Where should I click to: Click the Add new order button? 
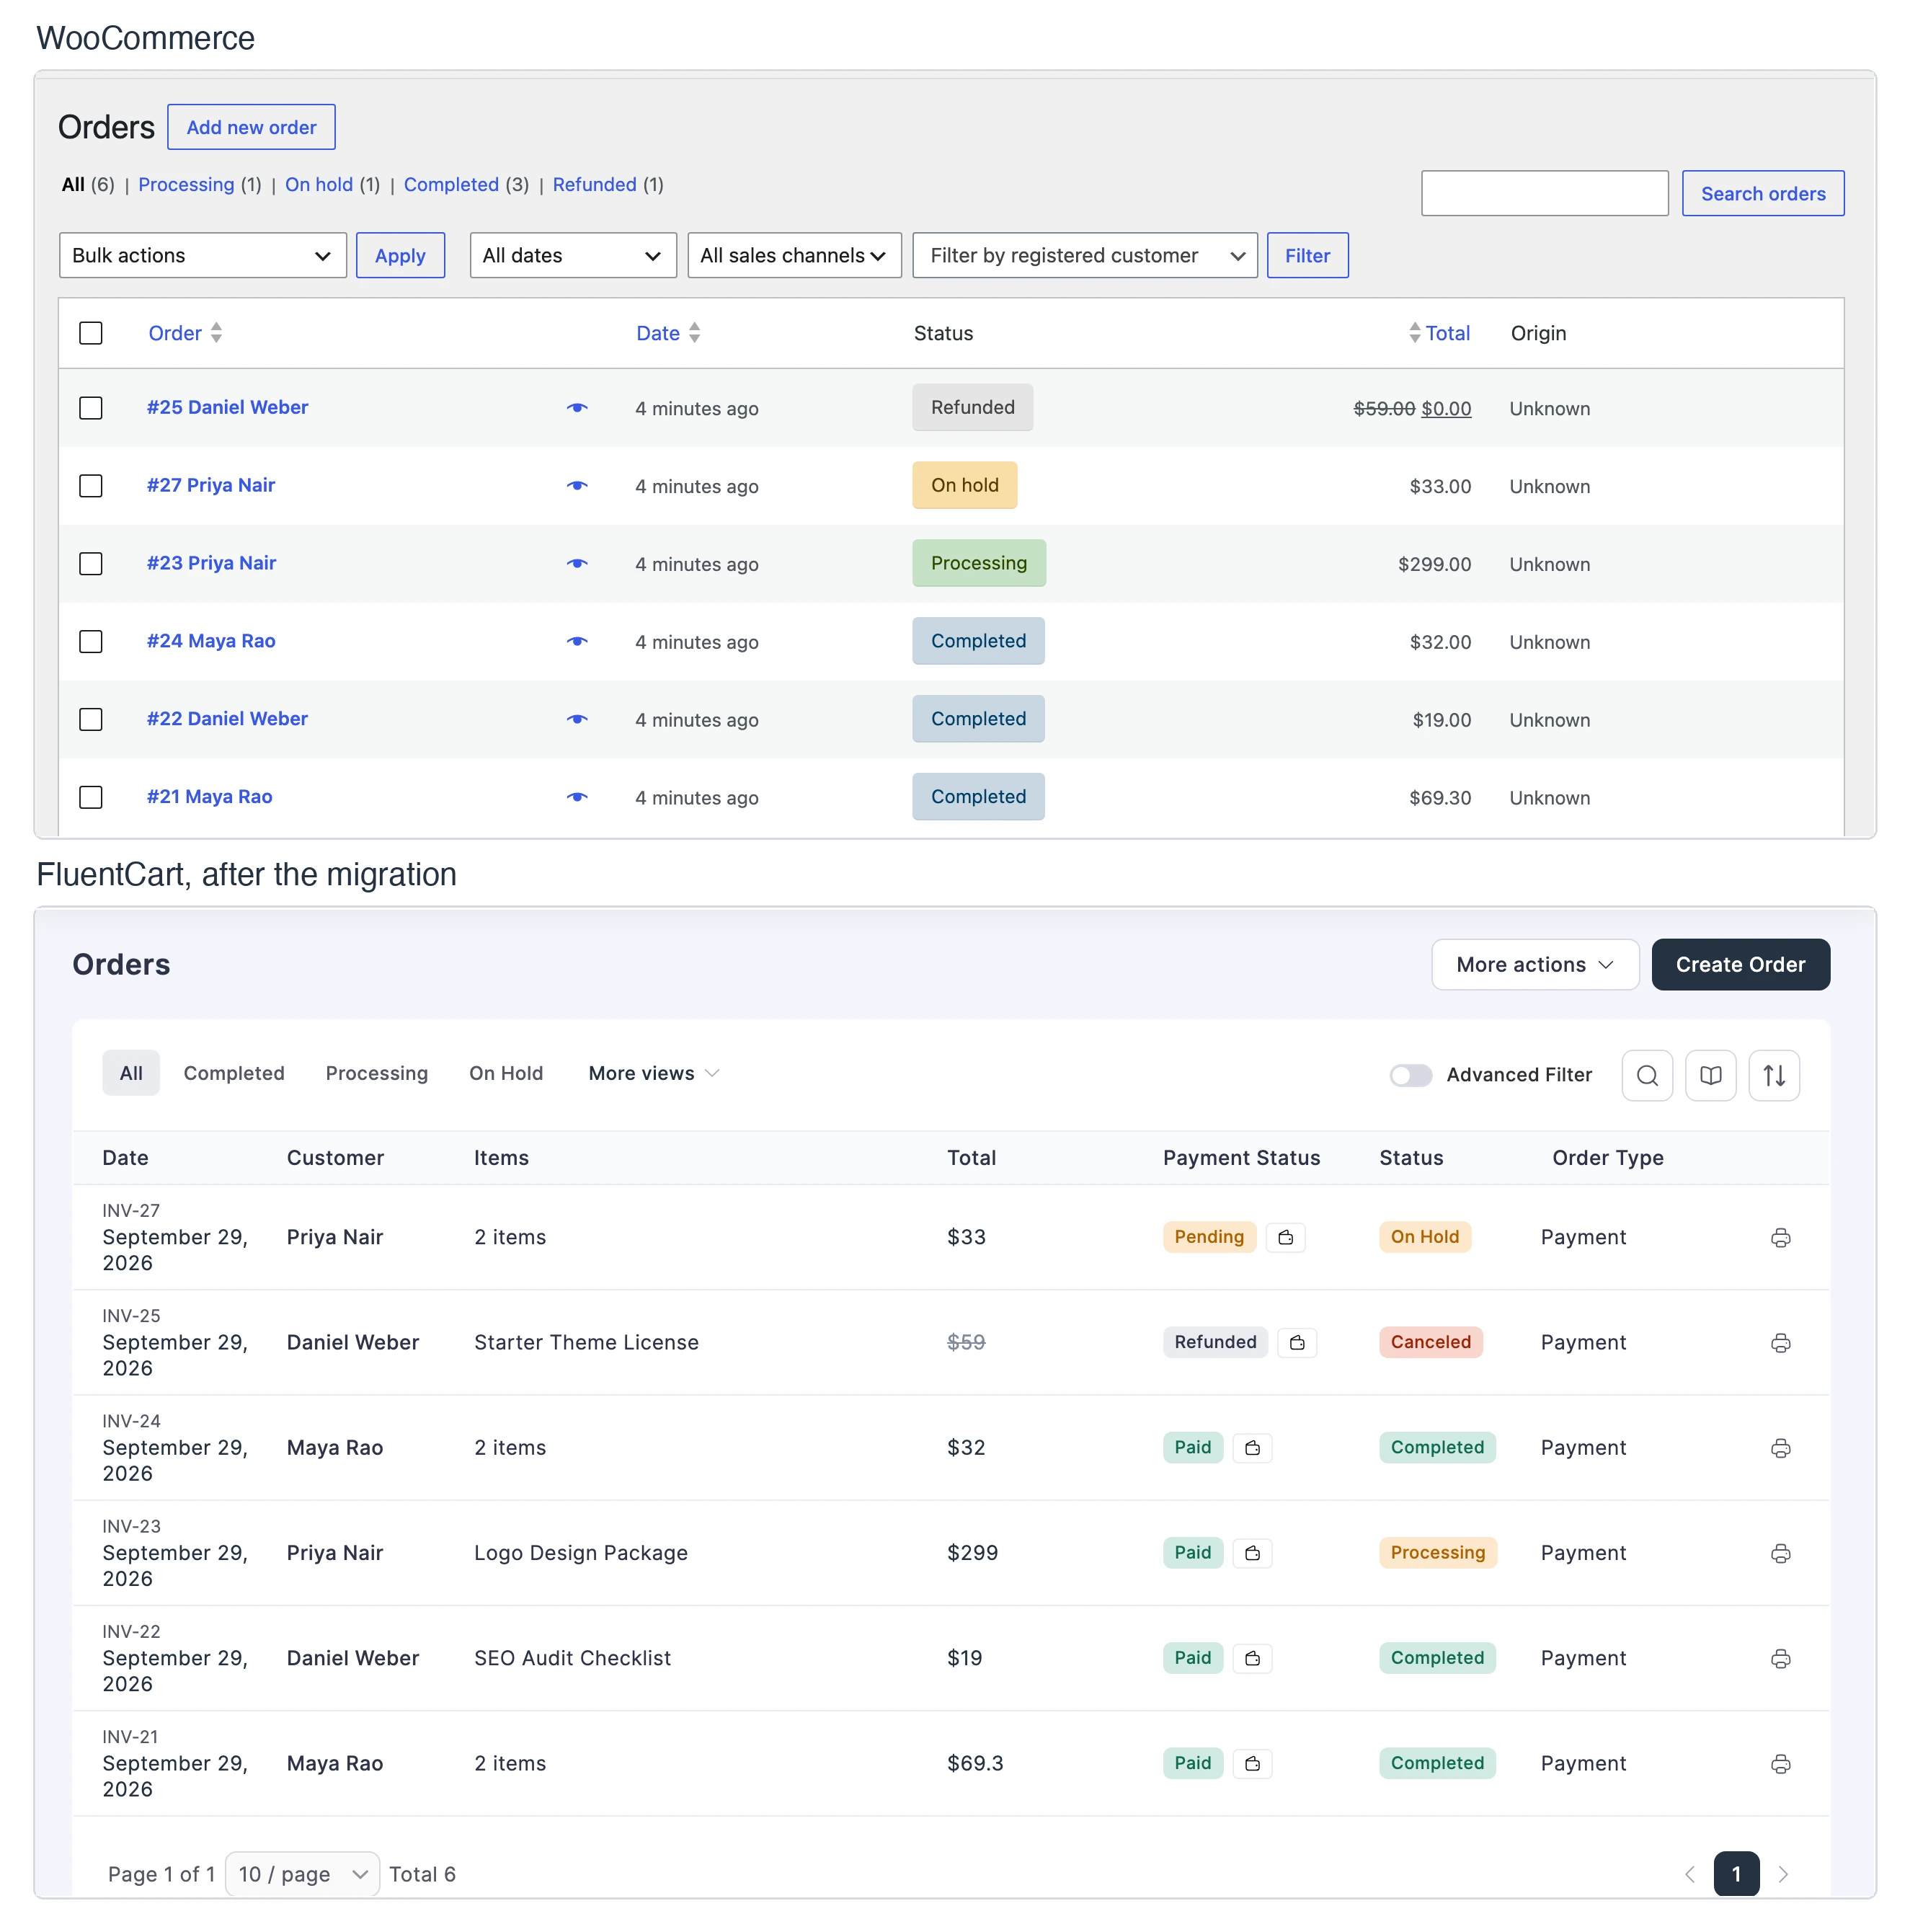[x=251, y=127]
